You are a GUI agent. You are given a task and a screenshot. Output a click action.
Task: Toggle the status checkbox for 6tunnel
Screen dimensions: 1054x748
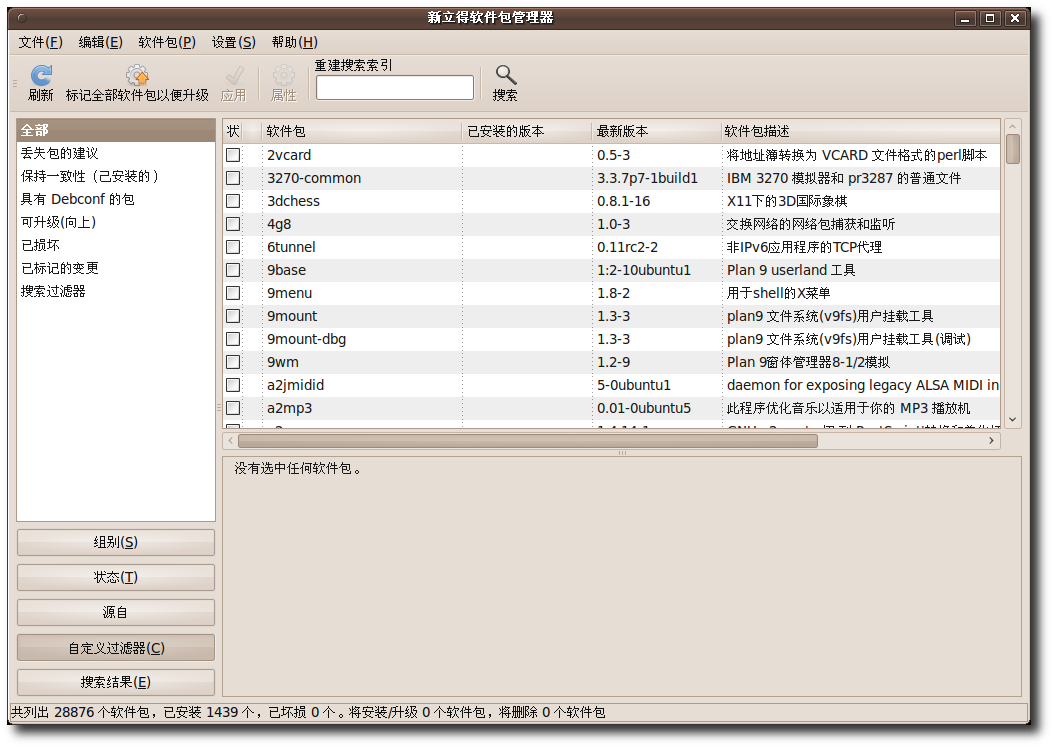(233, 247)
